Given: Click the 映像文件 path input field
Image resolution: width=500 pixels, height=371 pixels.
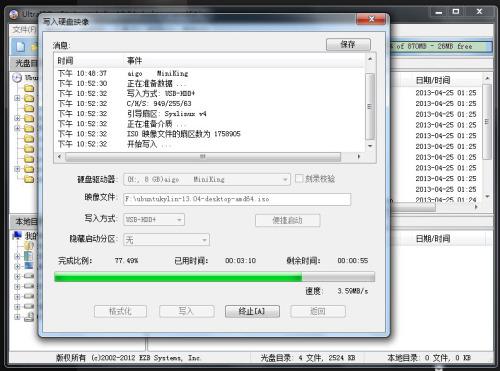Looking at the screenshot, I should (237, 199).
